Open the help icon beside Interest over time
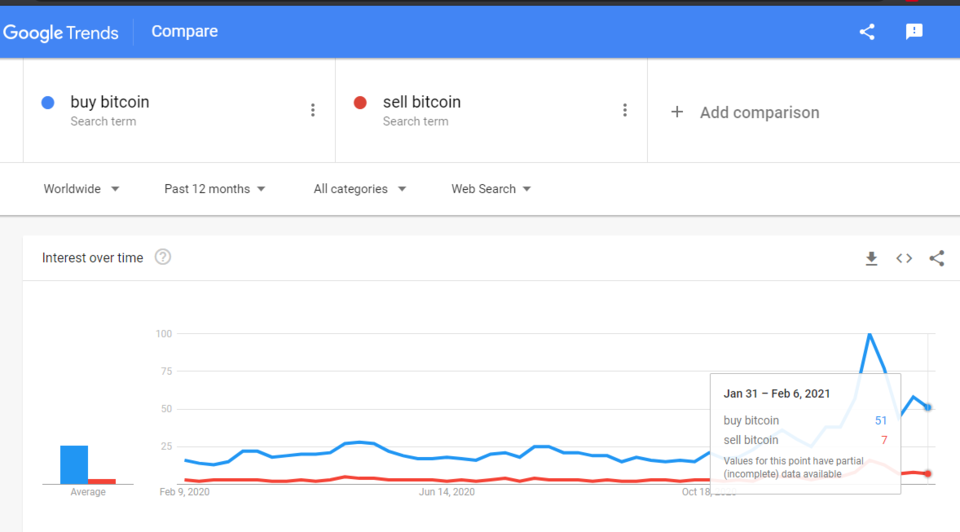 (163, 257)
